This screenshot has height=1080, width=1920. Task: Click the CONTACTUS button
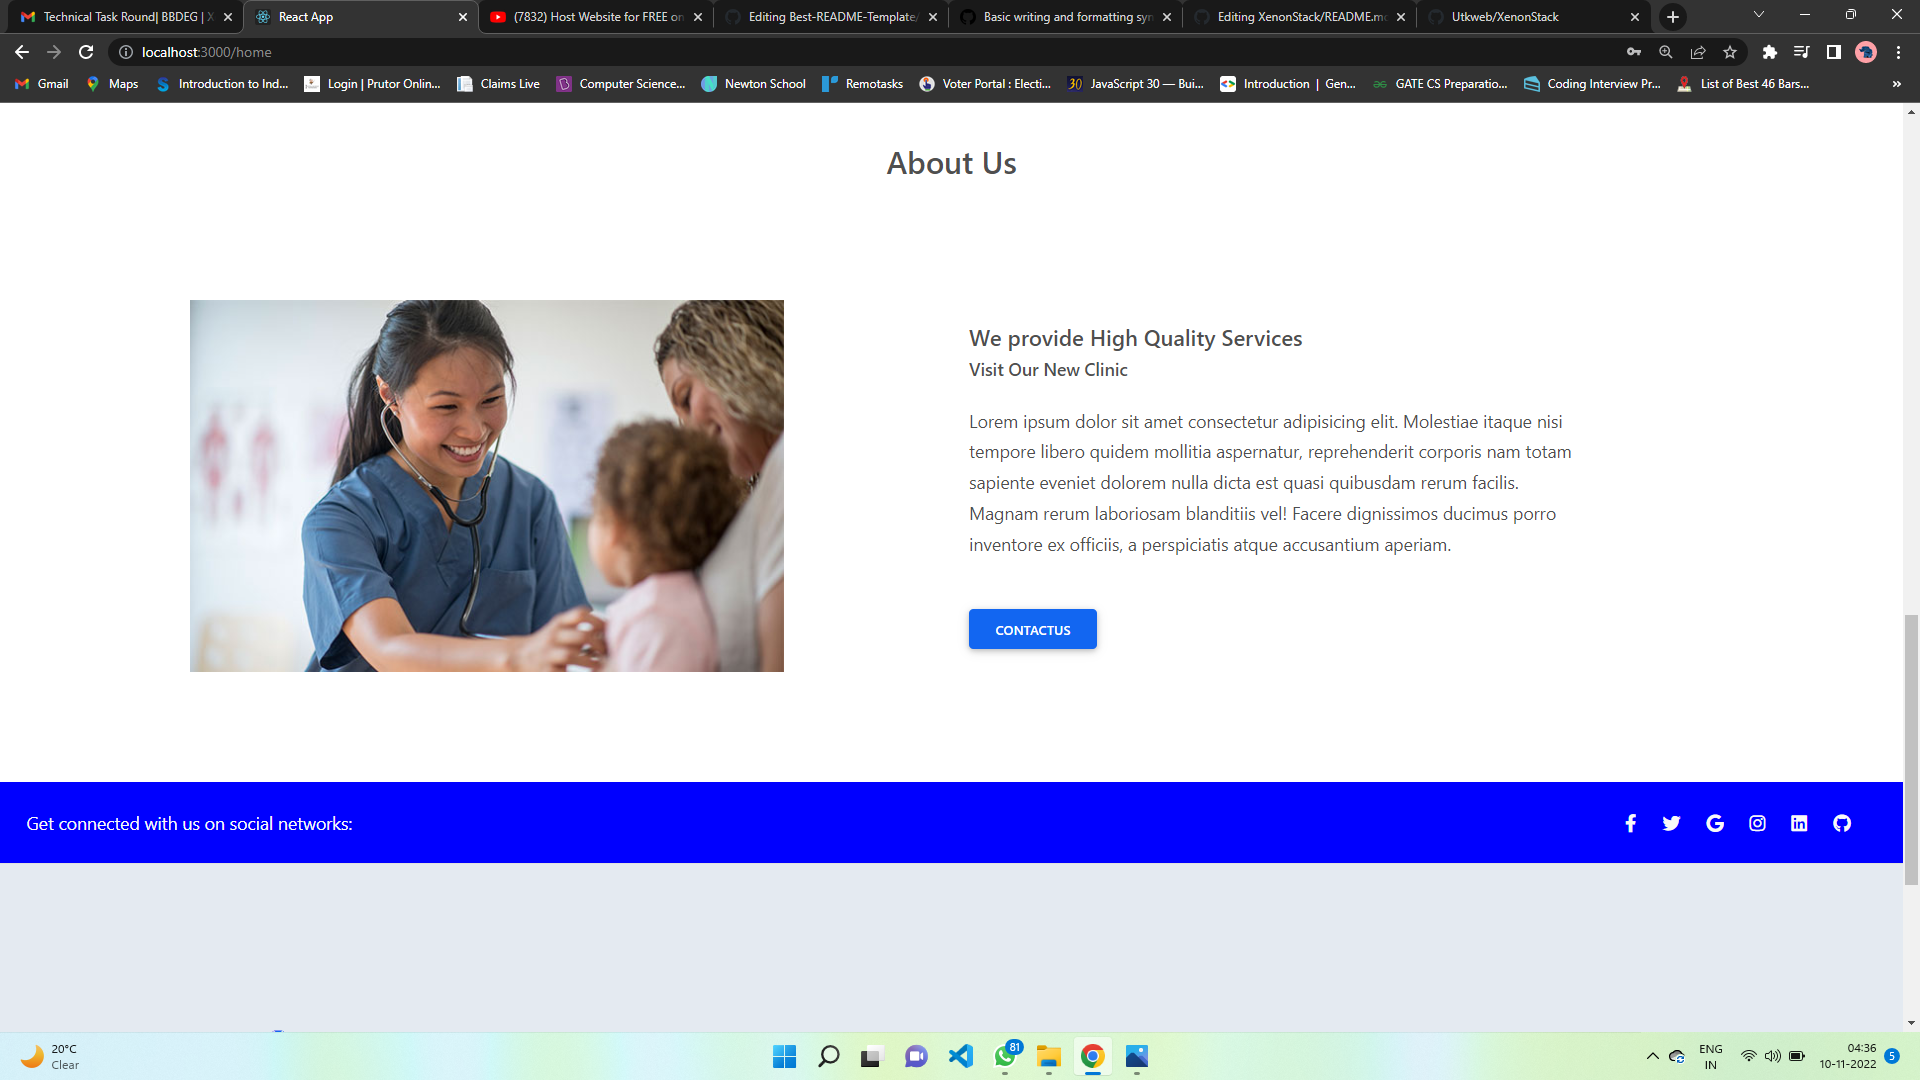tap(1032, 629)
